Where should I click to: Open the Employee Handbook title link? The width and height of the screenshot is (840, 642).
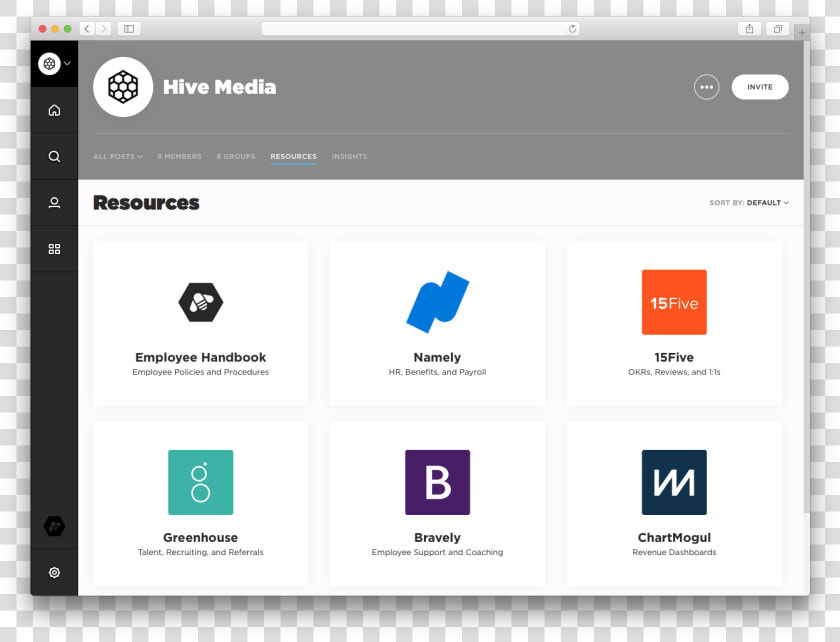[x=201, y=357]
